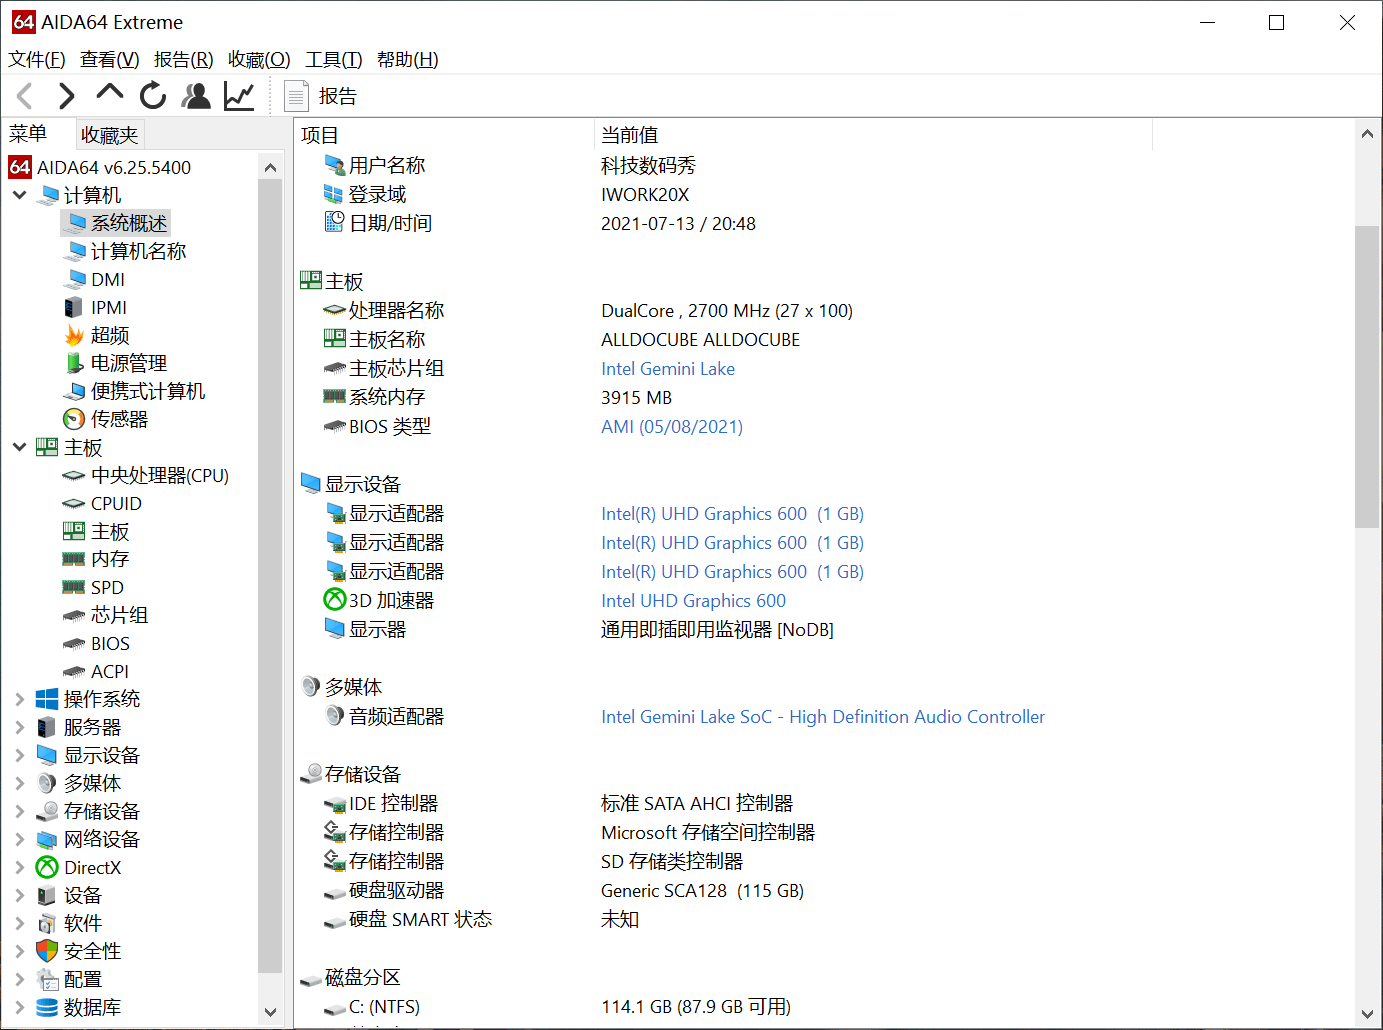Image resolution: width=1383 pixels, height=1030 pixels.
Task: Click the 报告 toolbar button label
Action: coord(338,96)
